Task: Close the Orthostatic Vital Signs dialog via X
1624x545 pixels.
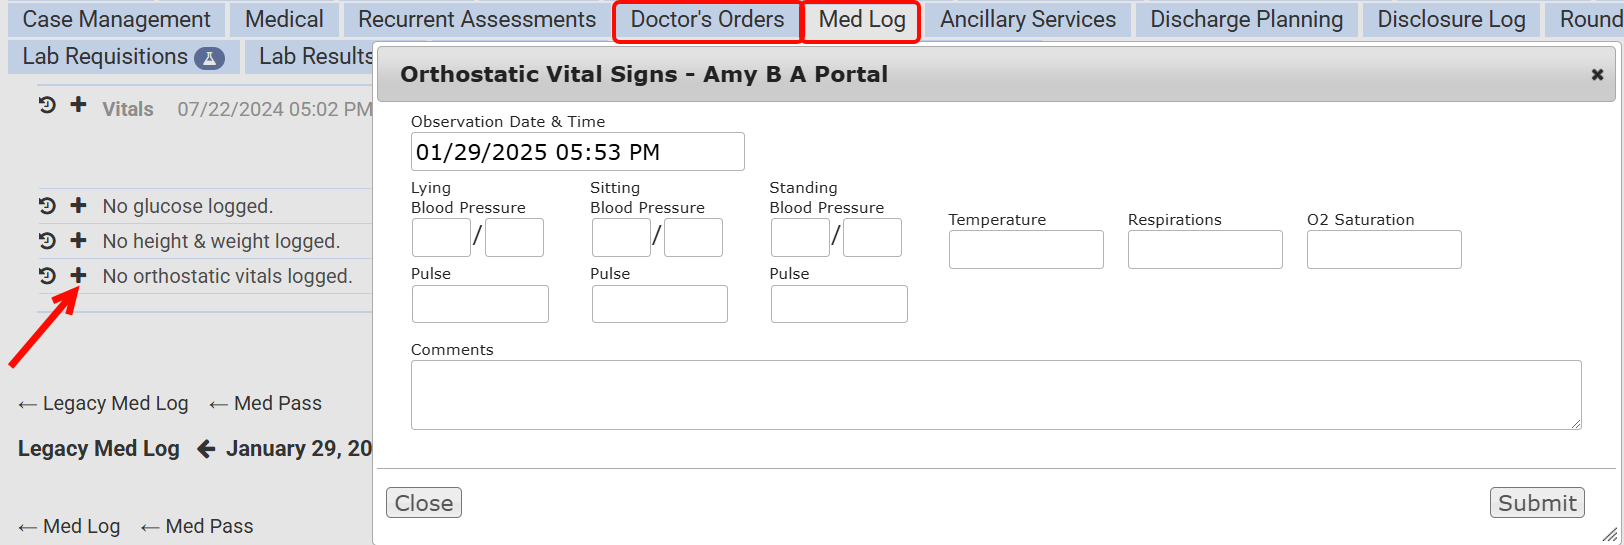Action: click(x=1597, y=75)
